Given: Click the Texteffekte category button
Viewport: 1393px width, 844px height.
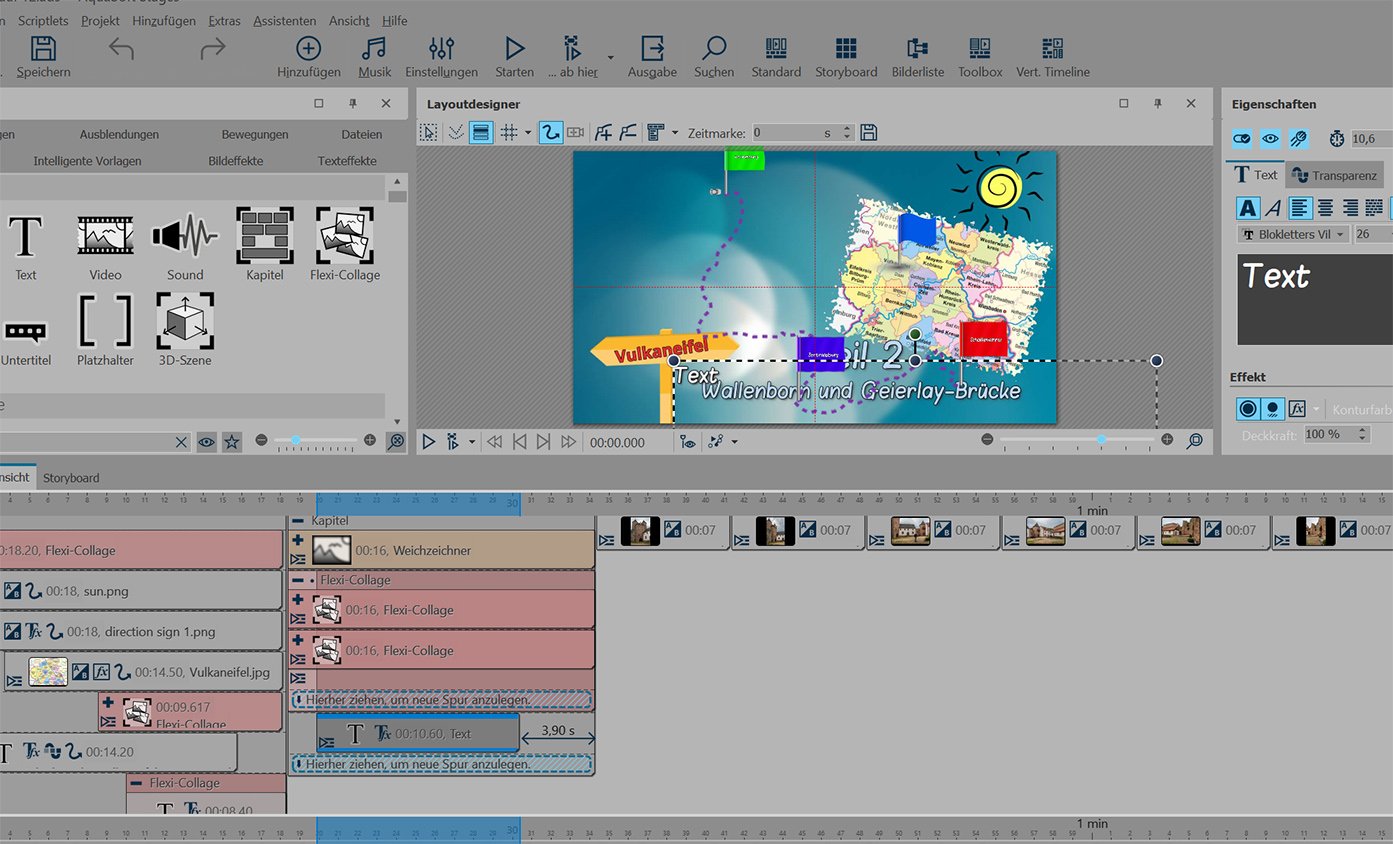Looking at the screenshot, I should [347, 161].
